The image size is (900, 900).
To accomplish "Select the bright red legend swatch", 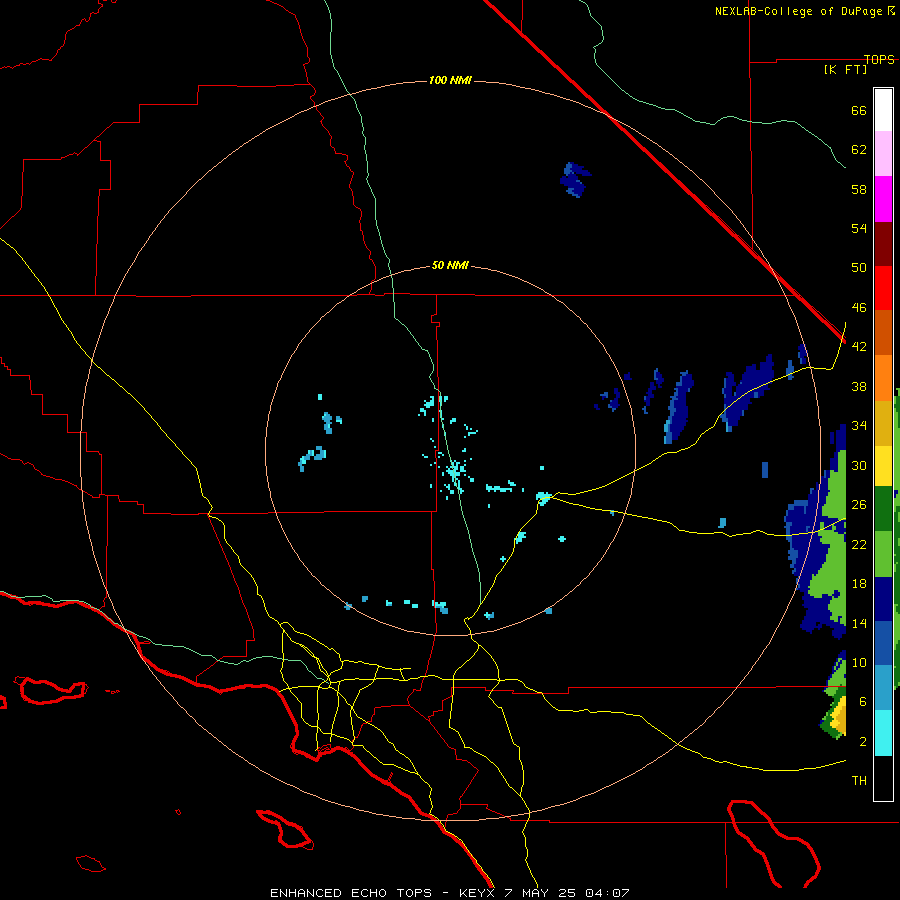I will tap(883, 288).
